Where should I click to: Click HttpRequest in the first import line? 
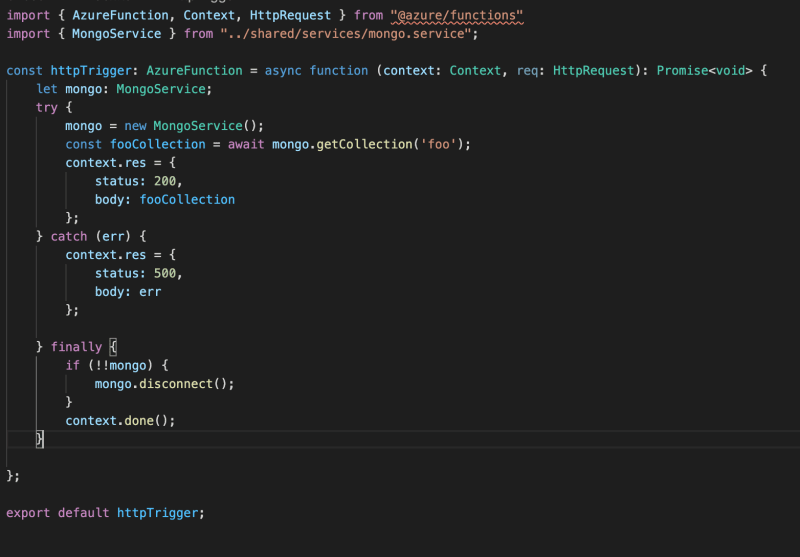point(290,16)
